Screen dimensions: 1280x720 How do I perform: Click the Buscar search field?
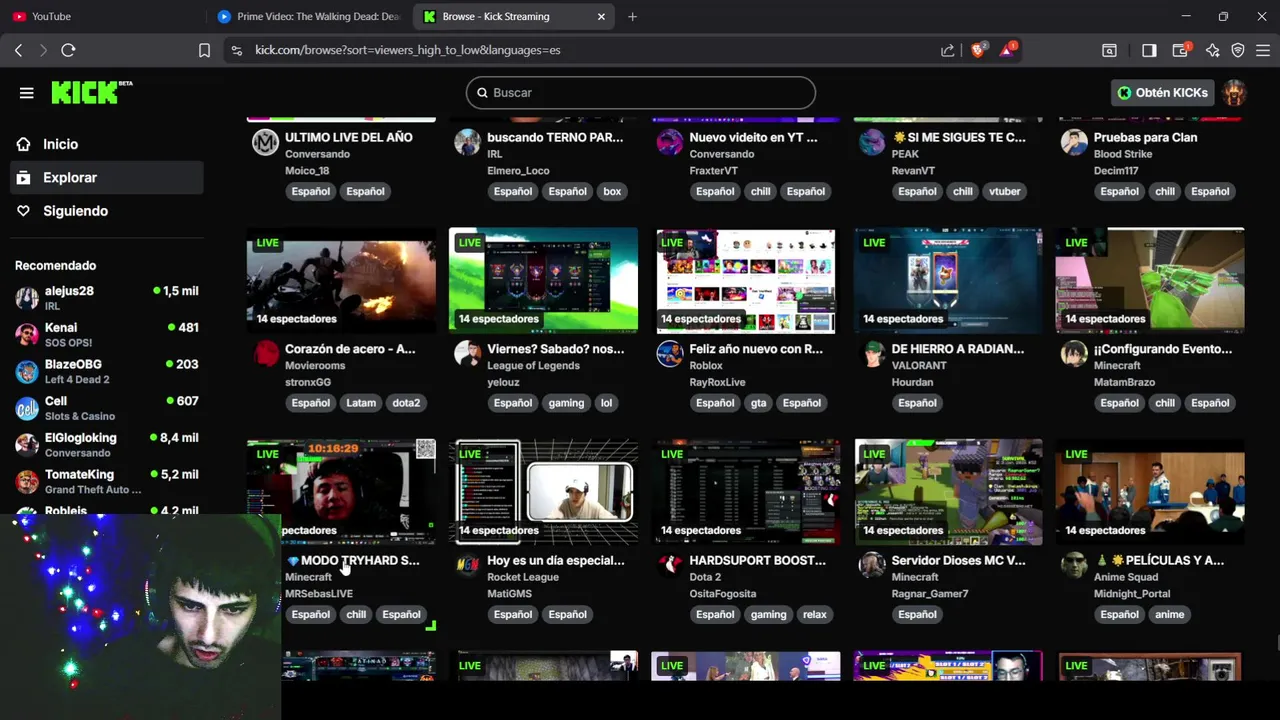(640, 93)
